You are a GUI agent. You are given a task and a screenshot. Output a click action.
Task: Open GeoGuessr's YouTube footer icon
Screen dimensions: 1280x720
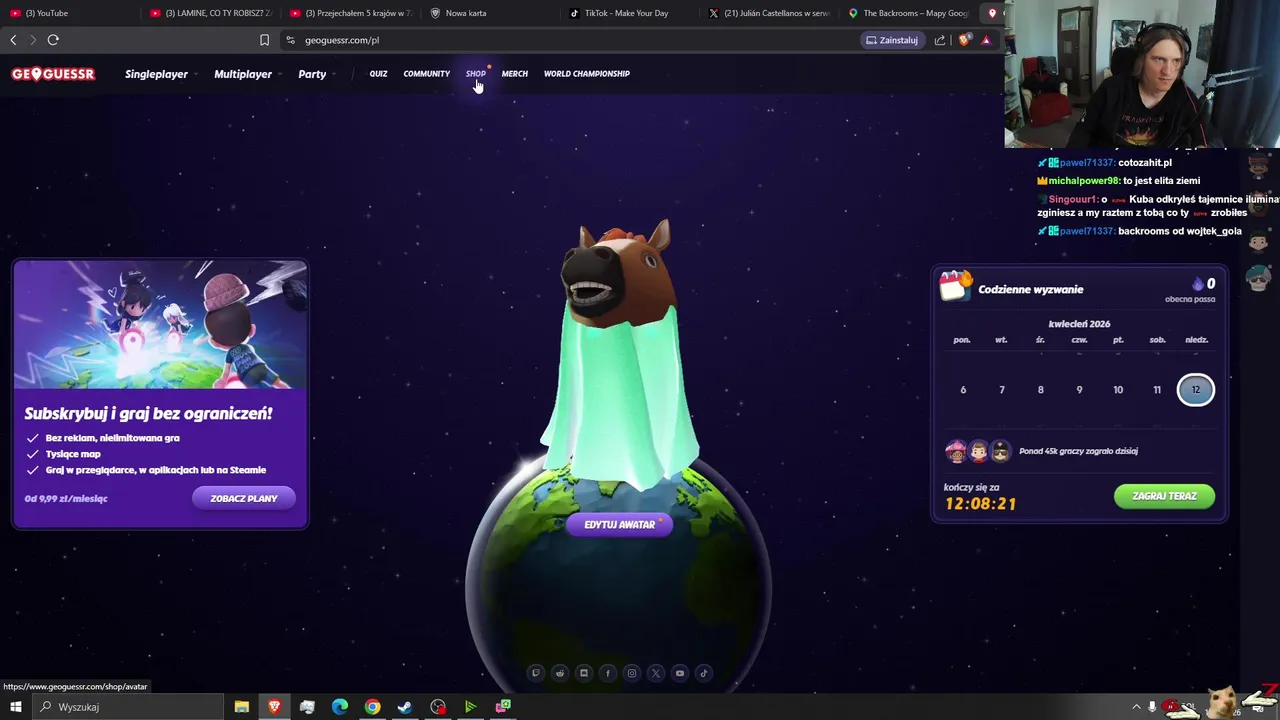click(680, 673)
